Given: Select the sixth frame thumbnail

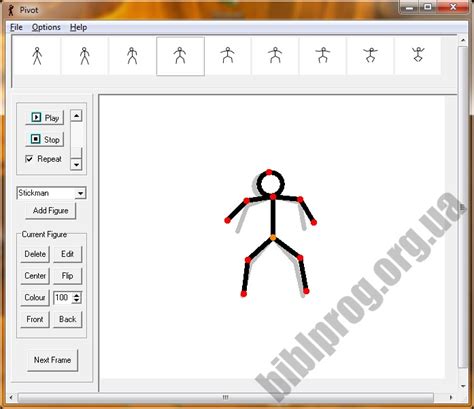Looking at the screenshot, I should 275,56.
